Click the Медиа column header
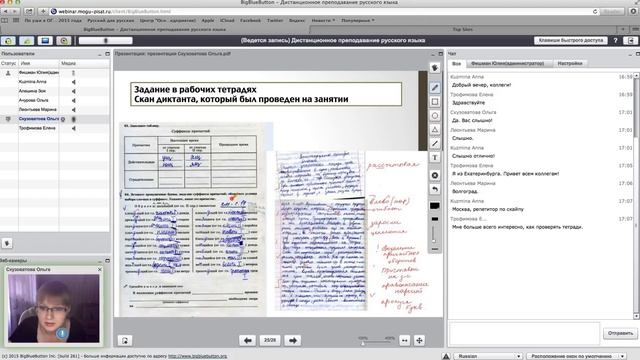The height and width of the screenshot is (360, 640). (84, 63)
